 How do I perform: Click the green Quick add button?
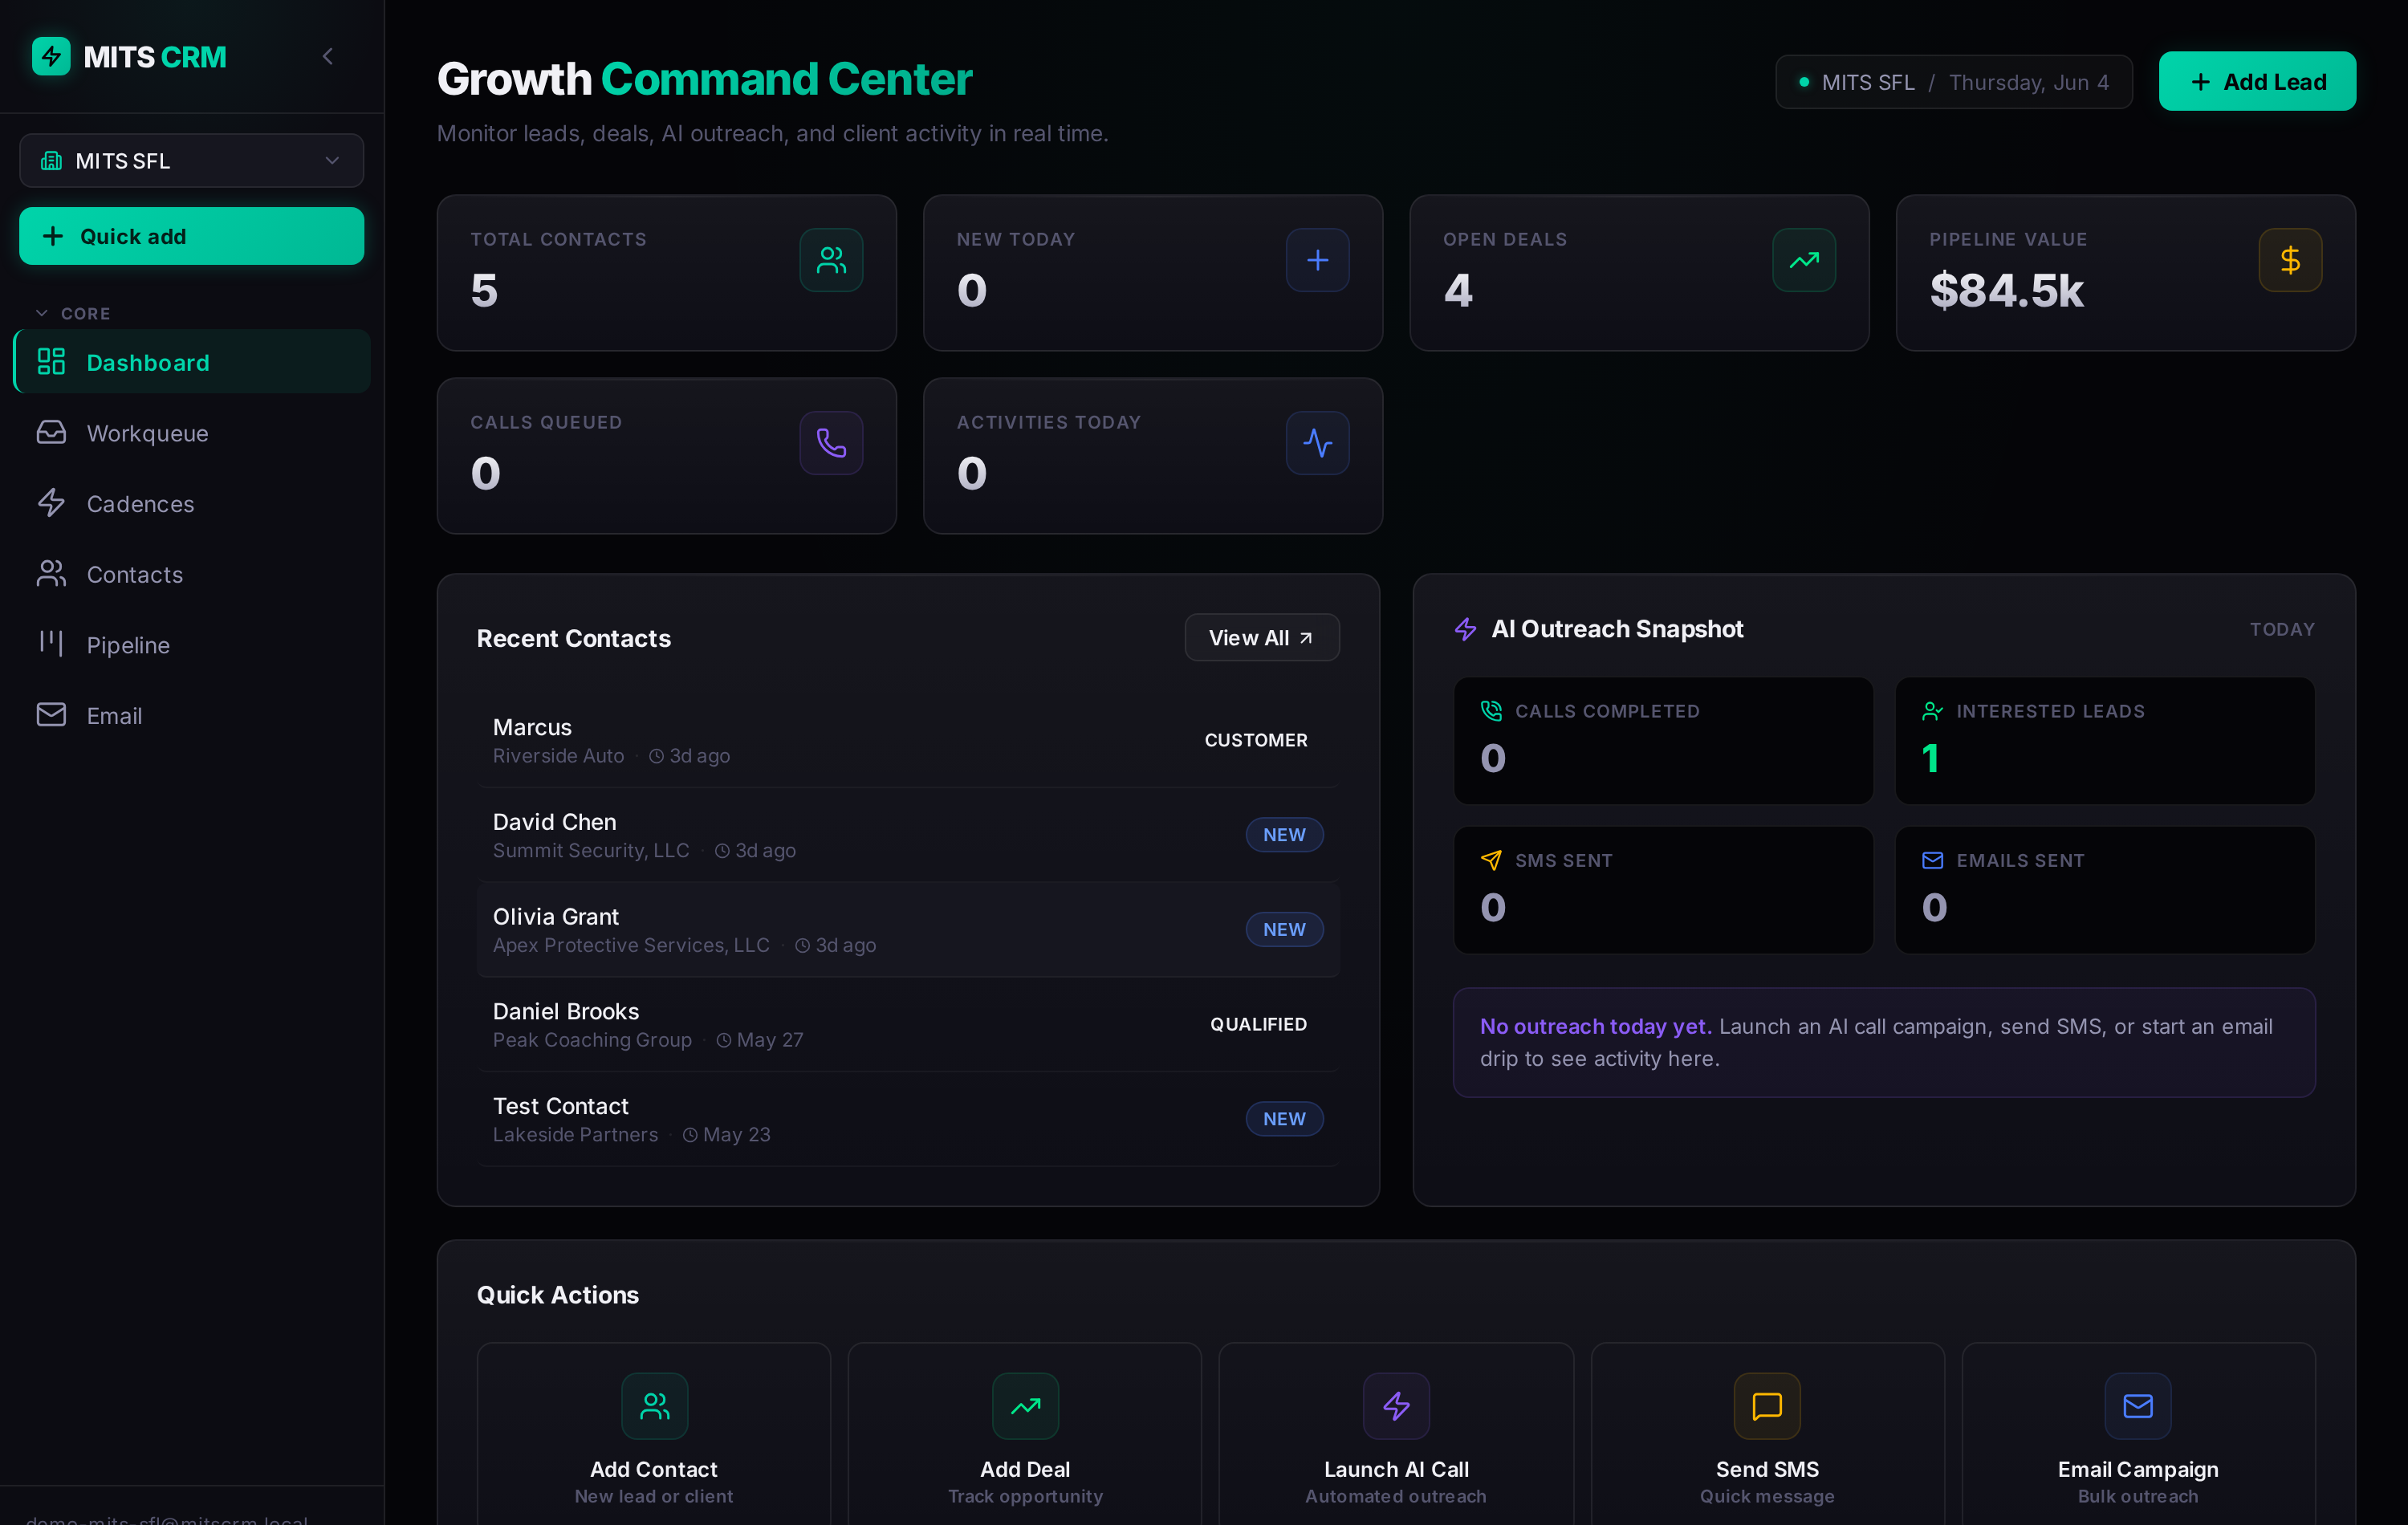(192, 236)
